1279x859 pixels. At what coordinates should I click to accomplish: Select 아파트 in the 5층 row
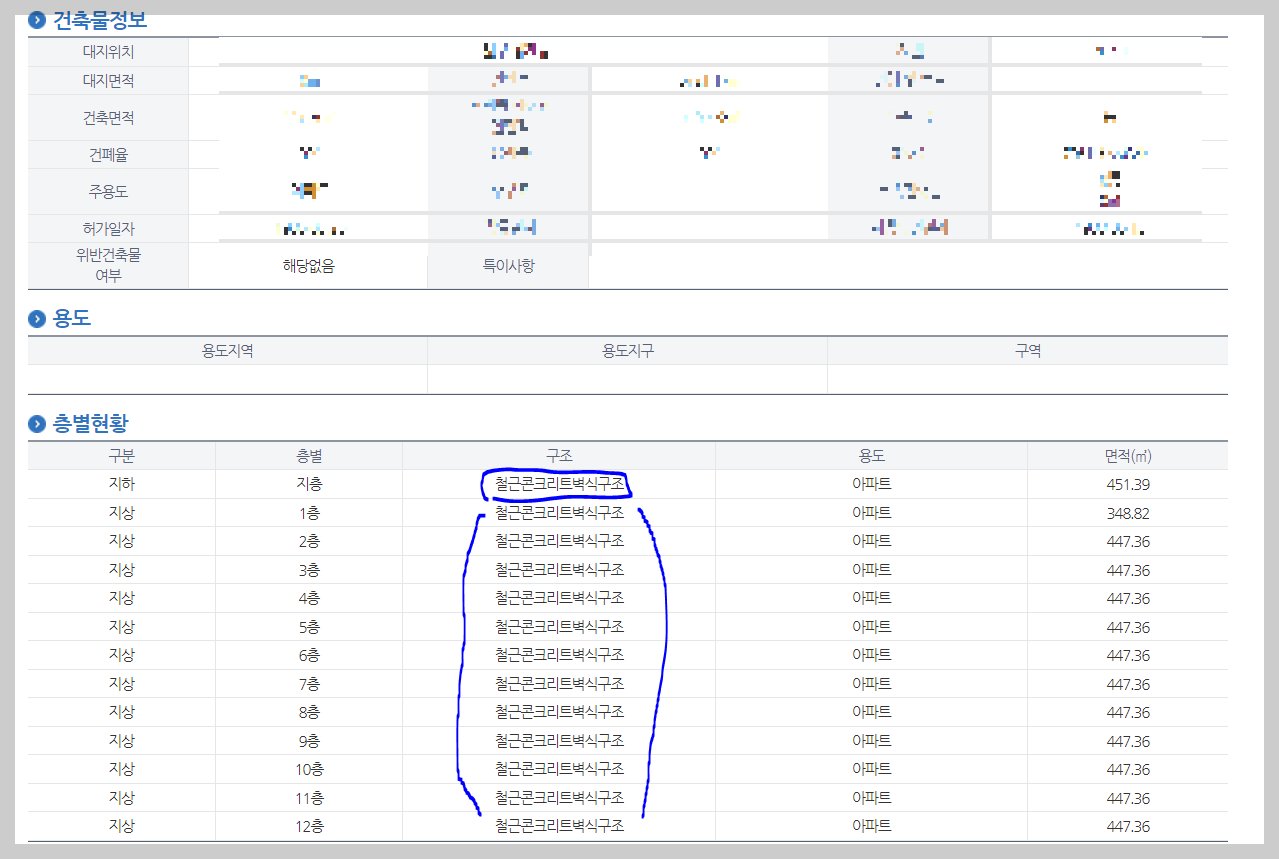click(871, 627)
